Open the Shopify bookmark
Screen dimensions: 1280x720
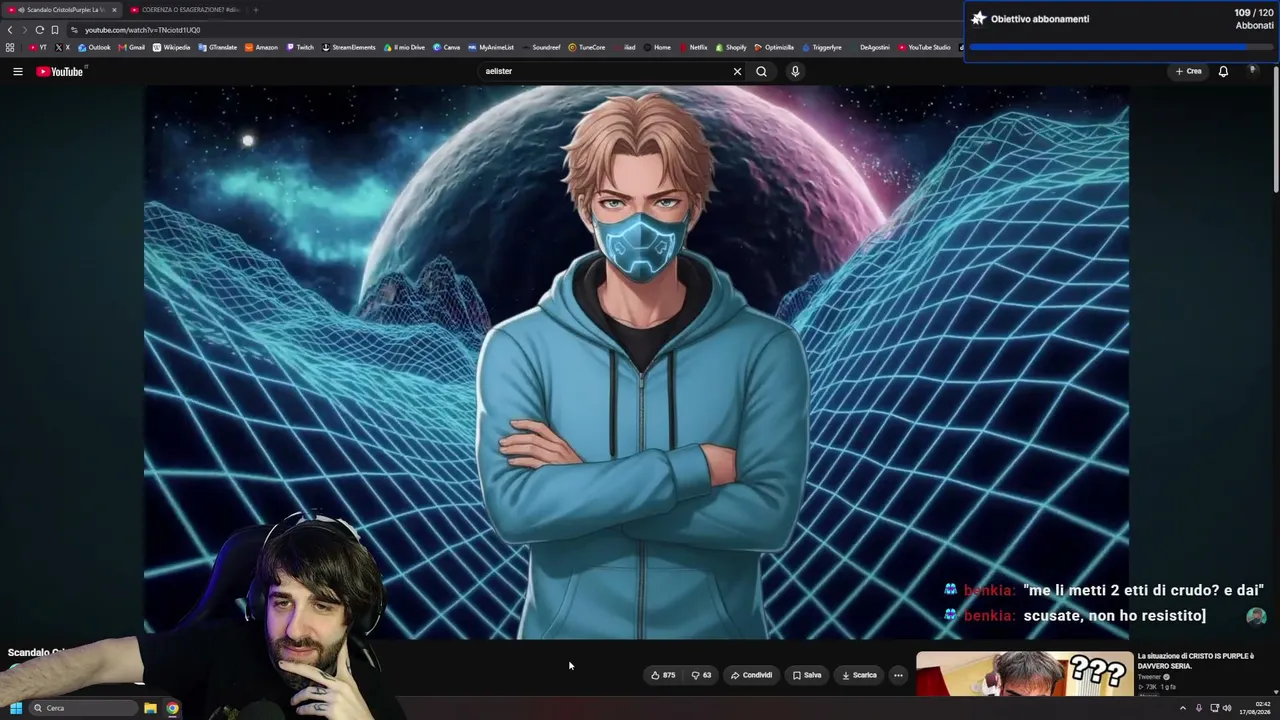(731, 47)
